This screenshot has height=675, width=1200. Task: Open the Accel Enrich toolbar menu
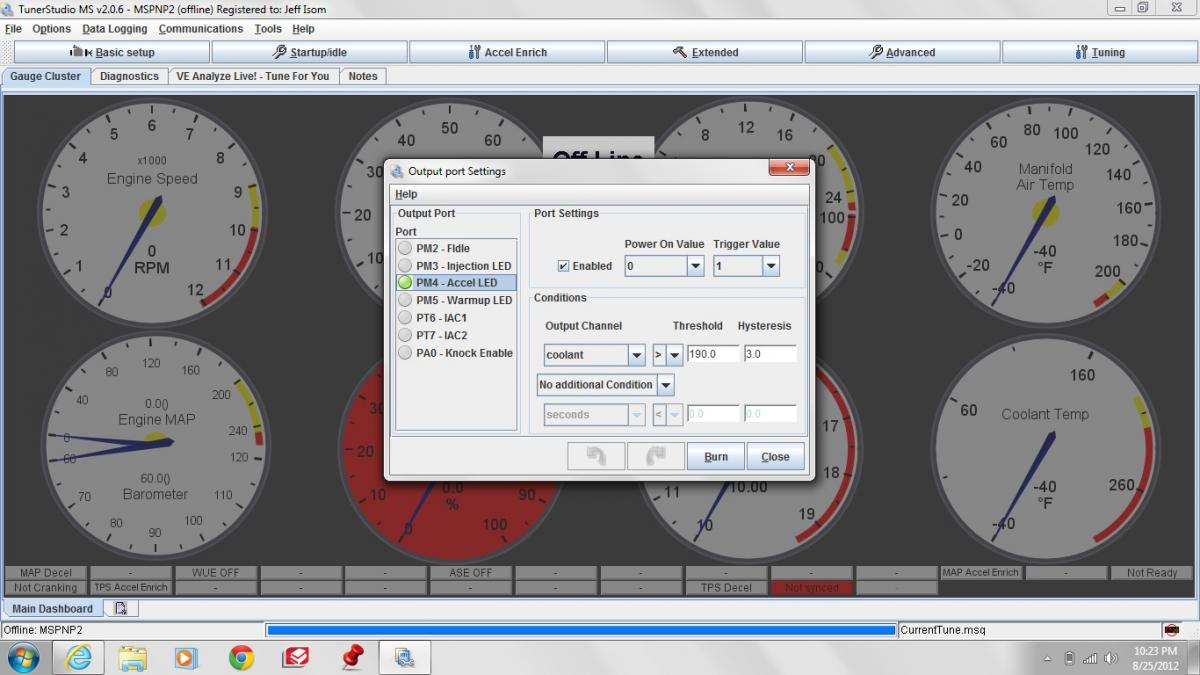[507, 52]
